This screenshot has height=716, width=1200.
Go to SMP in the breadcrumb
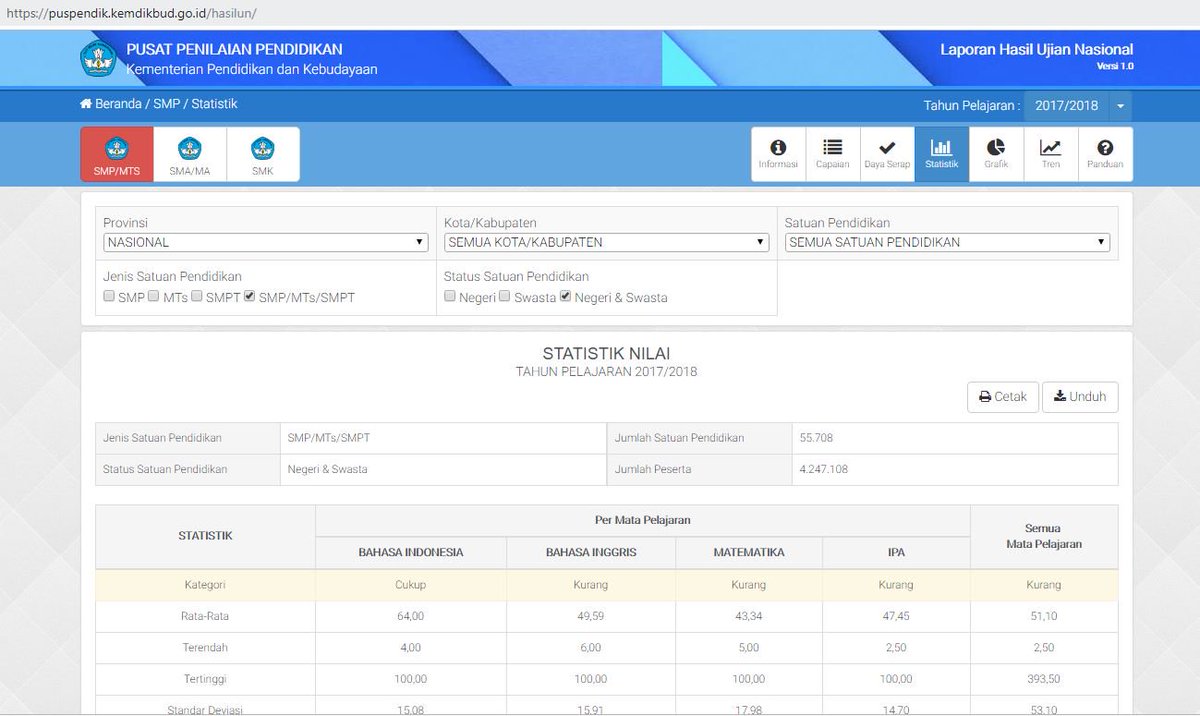(166, 104)
